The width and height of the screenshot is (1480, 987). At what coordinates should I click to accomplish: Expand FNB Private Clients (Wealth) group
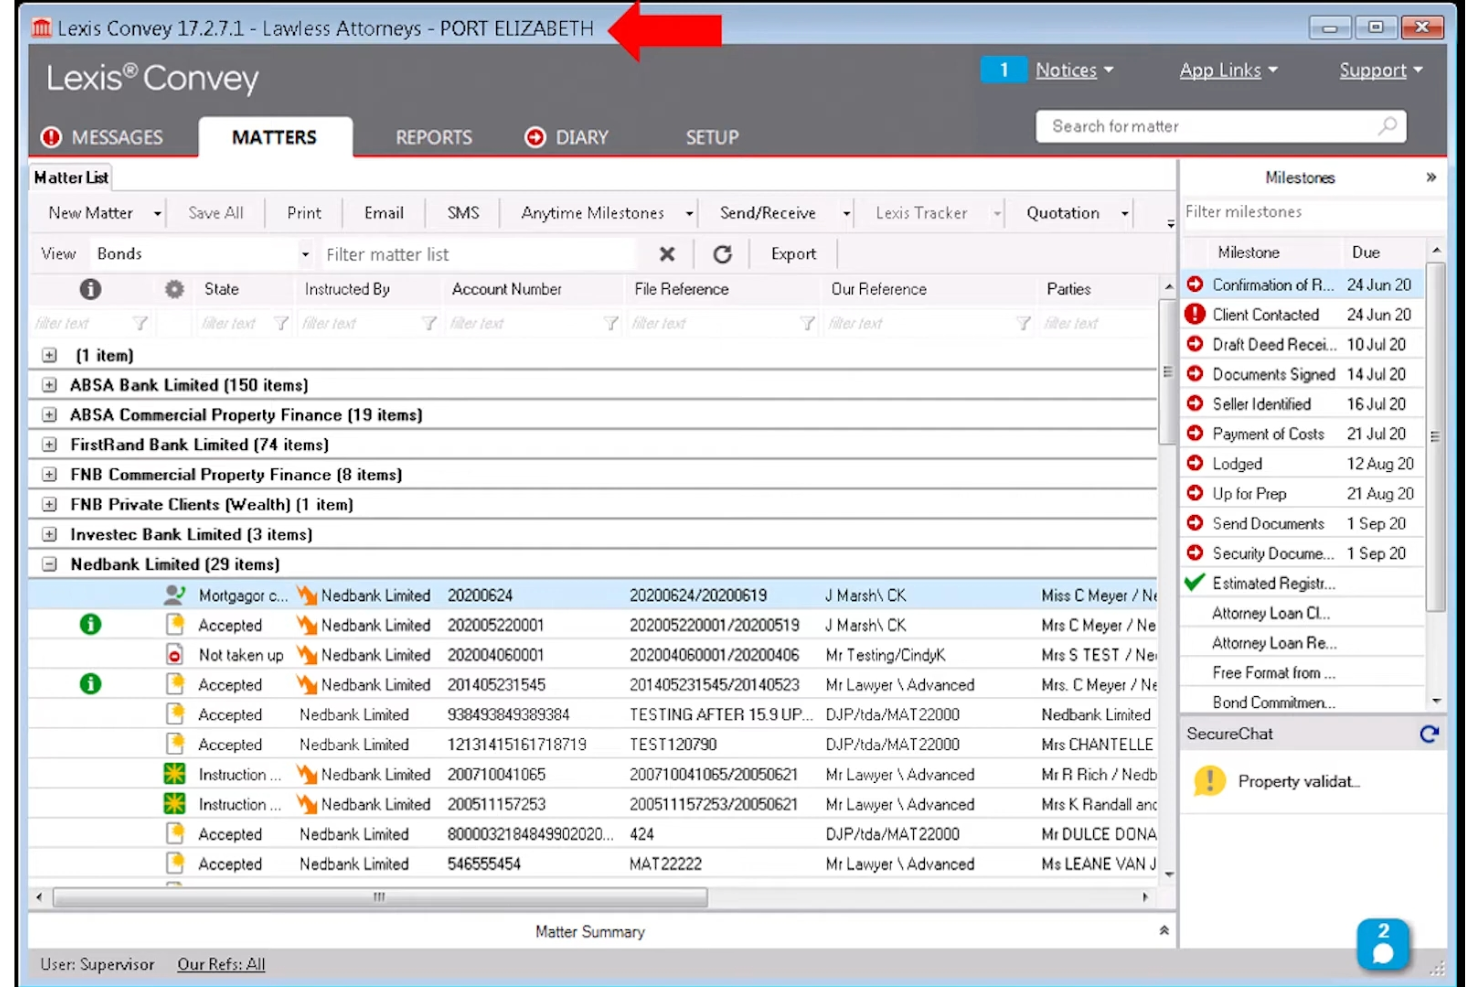click(x=49, y=505)
